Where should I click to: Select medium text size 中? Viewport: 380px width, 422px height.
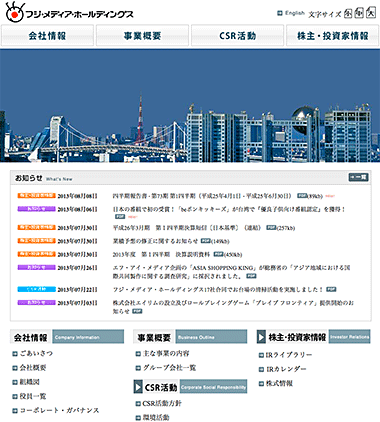click(359, 13)
